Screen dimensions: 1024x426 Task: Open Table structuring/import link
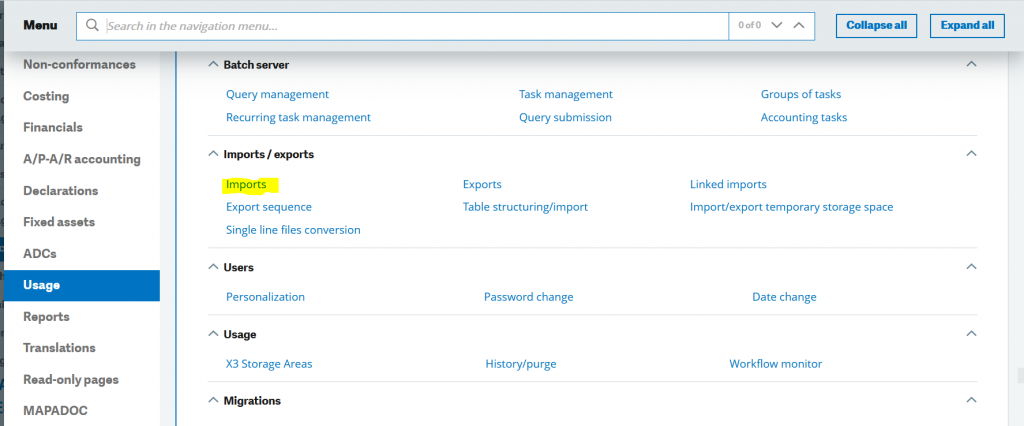point(525,207)
